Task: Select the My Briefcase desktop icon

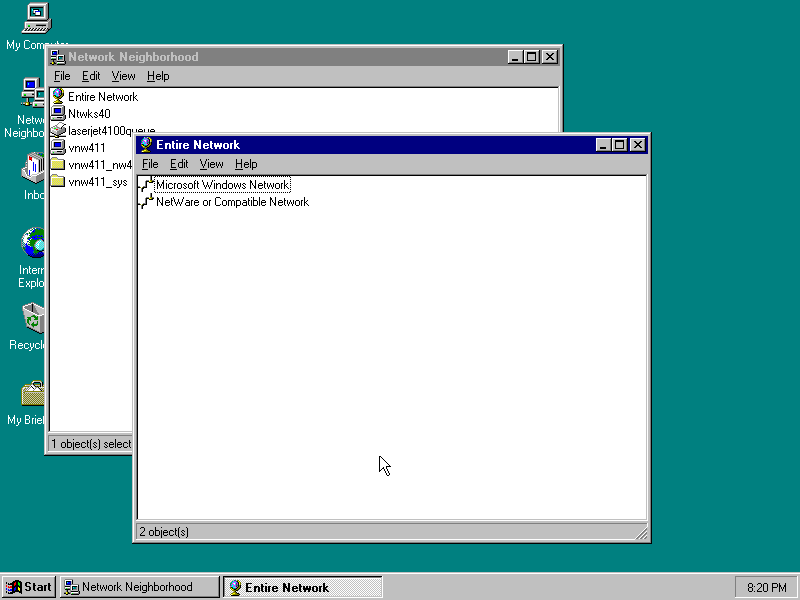Action: (x=33, y=393)
